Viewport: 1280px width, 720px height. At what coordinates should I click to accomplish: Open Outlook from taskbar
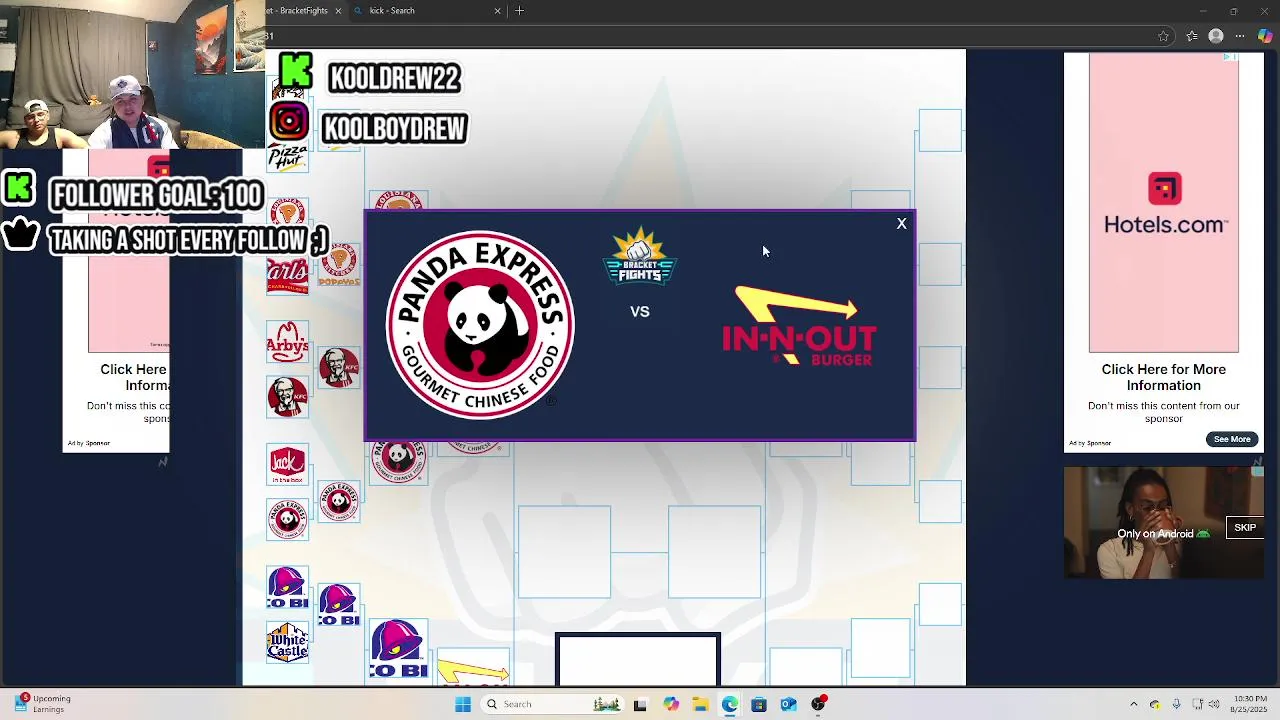[x=789, y=704]
